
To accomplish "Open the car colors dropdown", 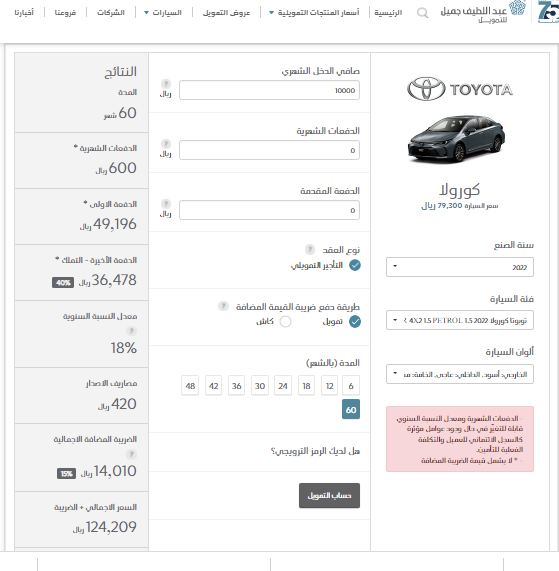I will pos(460,374).
